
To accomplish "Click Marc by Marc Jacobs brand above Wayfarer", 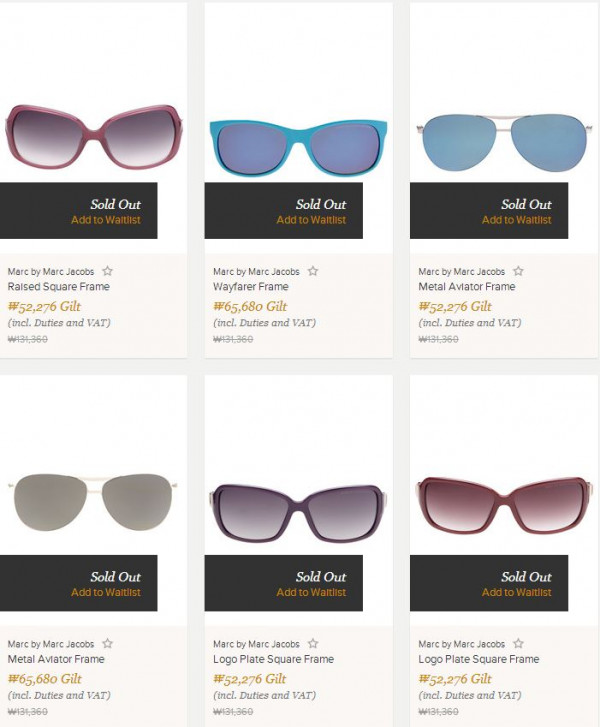I will point(256,272).
